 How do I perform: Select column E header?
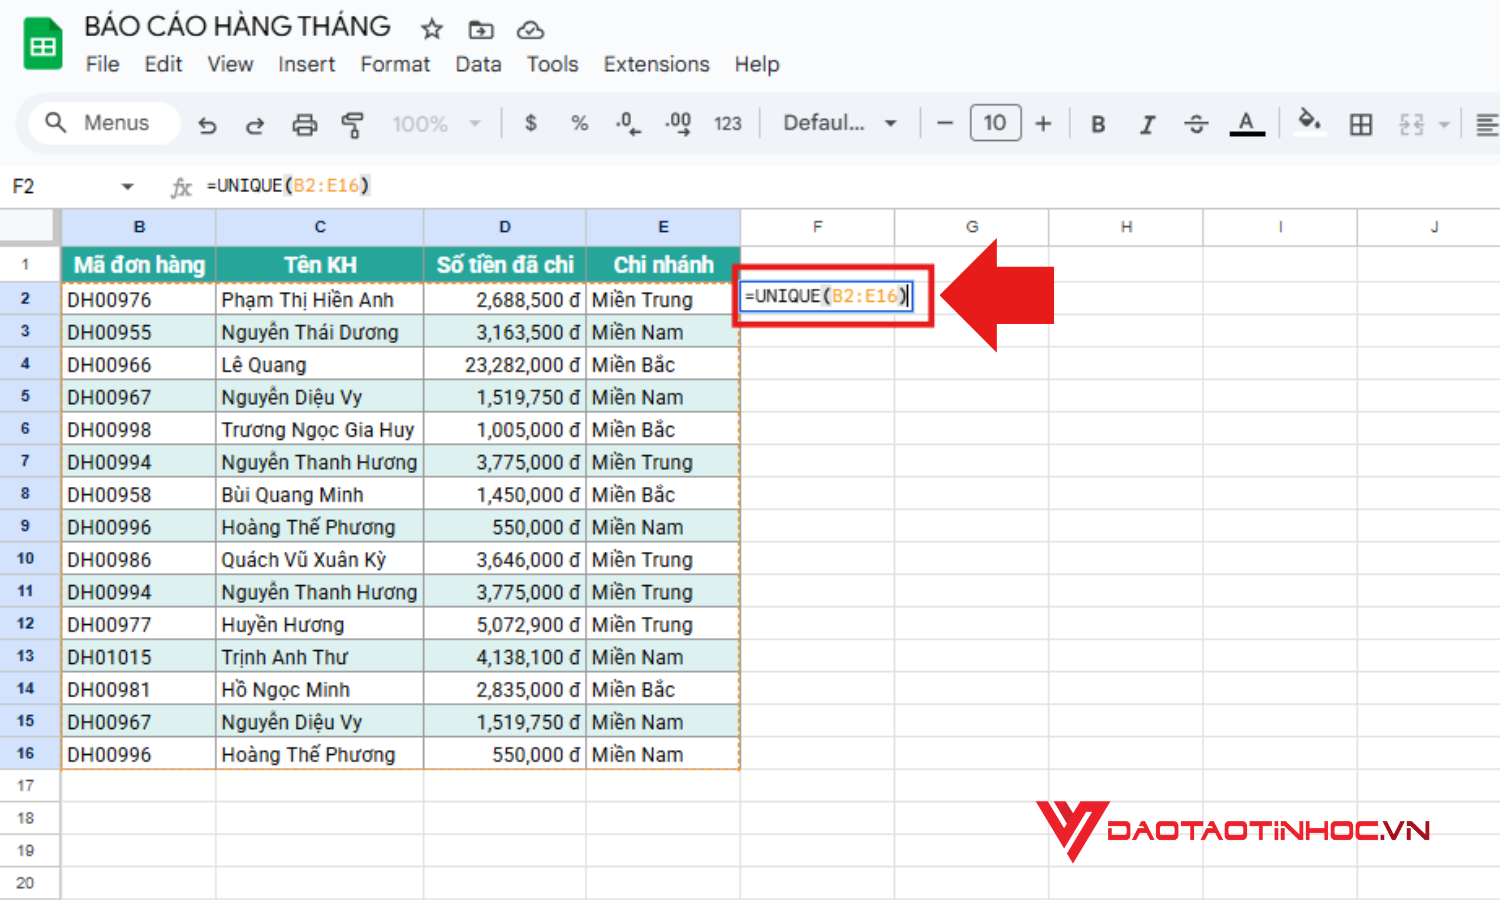pyautogui.click(x=663, y=227)
